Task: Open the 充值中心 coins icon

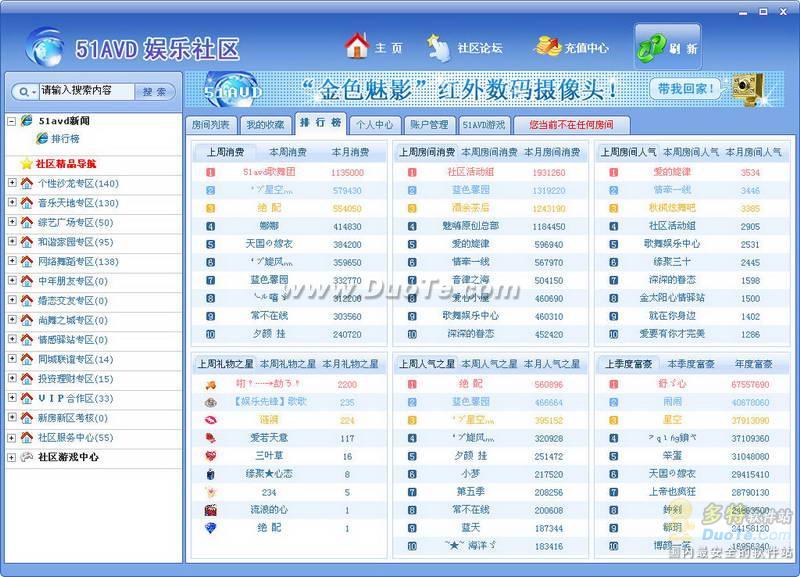Action: [547, 46]
